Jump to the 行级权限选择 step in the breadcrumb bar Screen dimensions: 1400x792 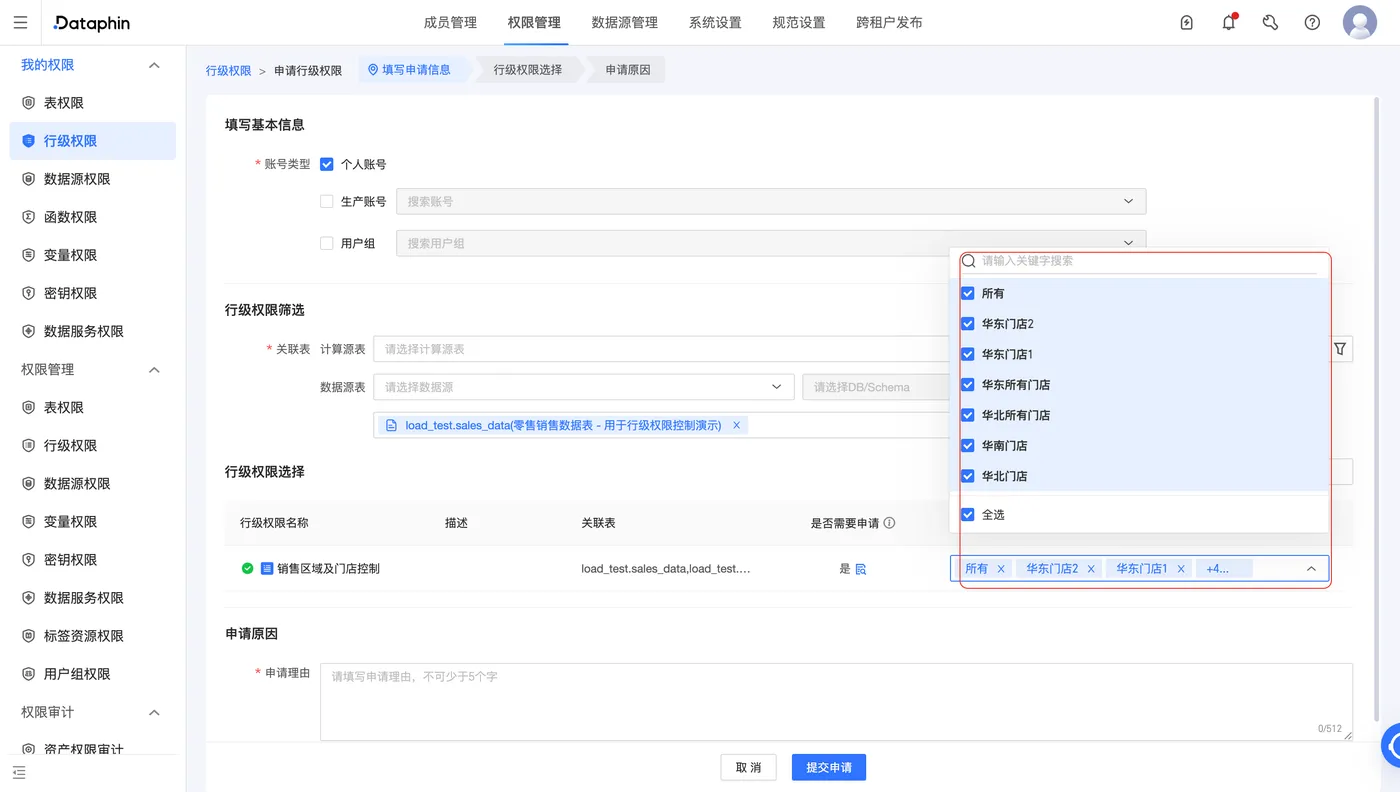click(528, 70)
